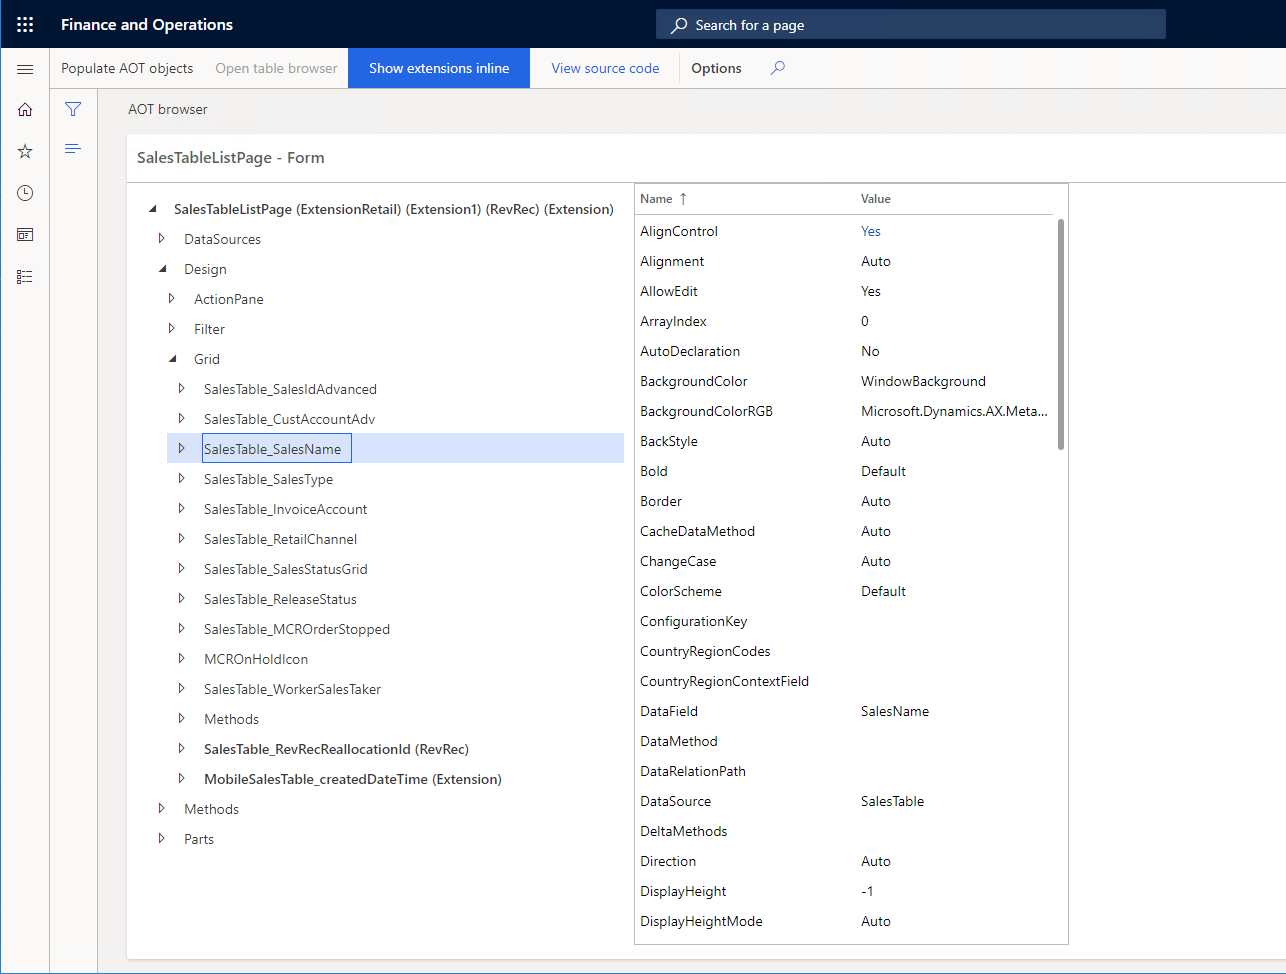
Task: Expand SalesTable_CustAccountAdv node
Action: tap(182, 419)
